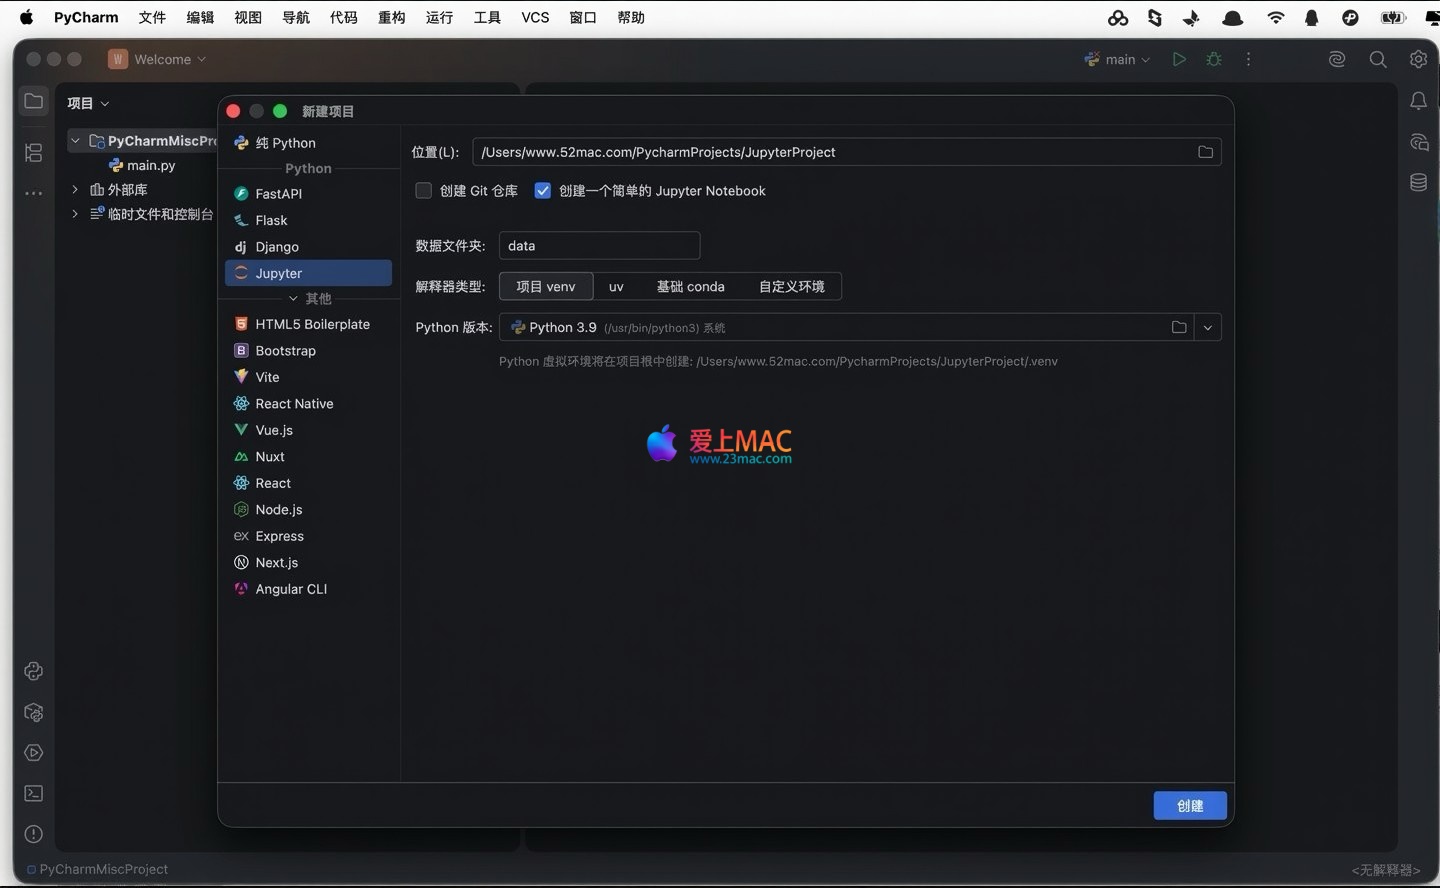The image size is (1440, 888).
Task: Collapse the 其他 section in project types
Action: coord(294,299)
